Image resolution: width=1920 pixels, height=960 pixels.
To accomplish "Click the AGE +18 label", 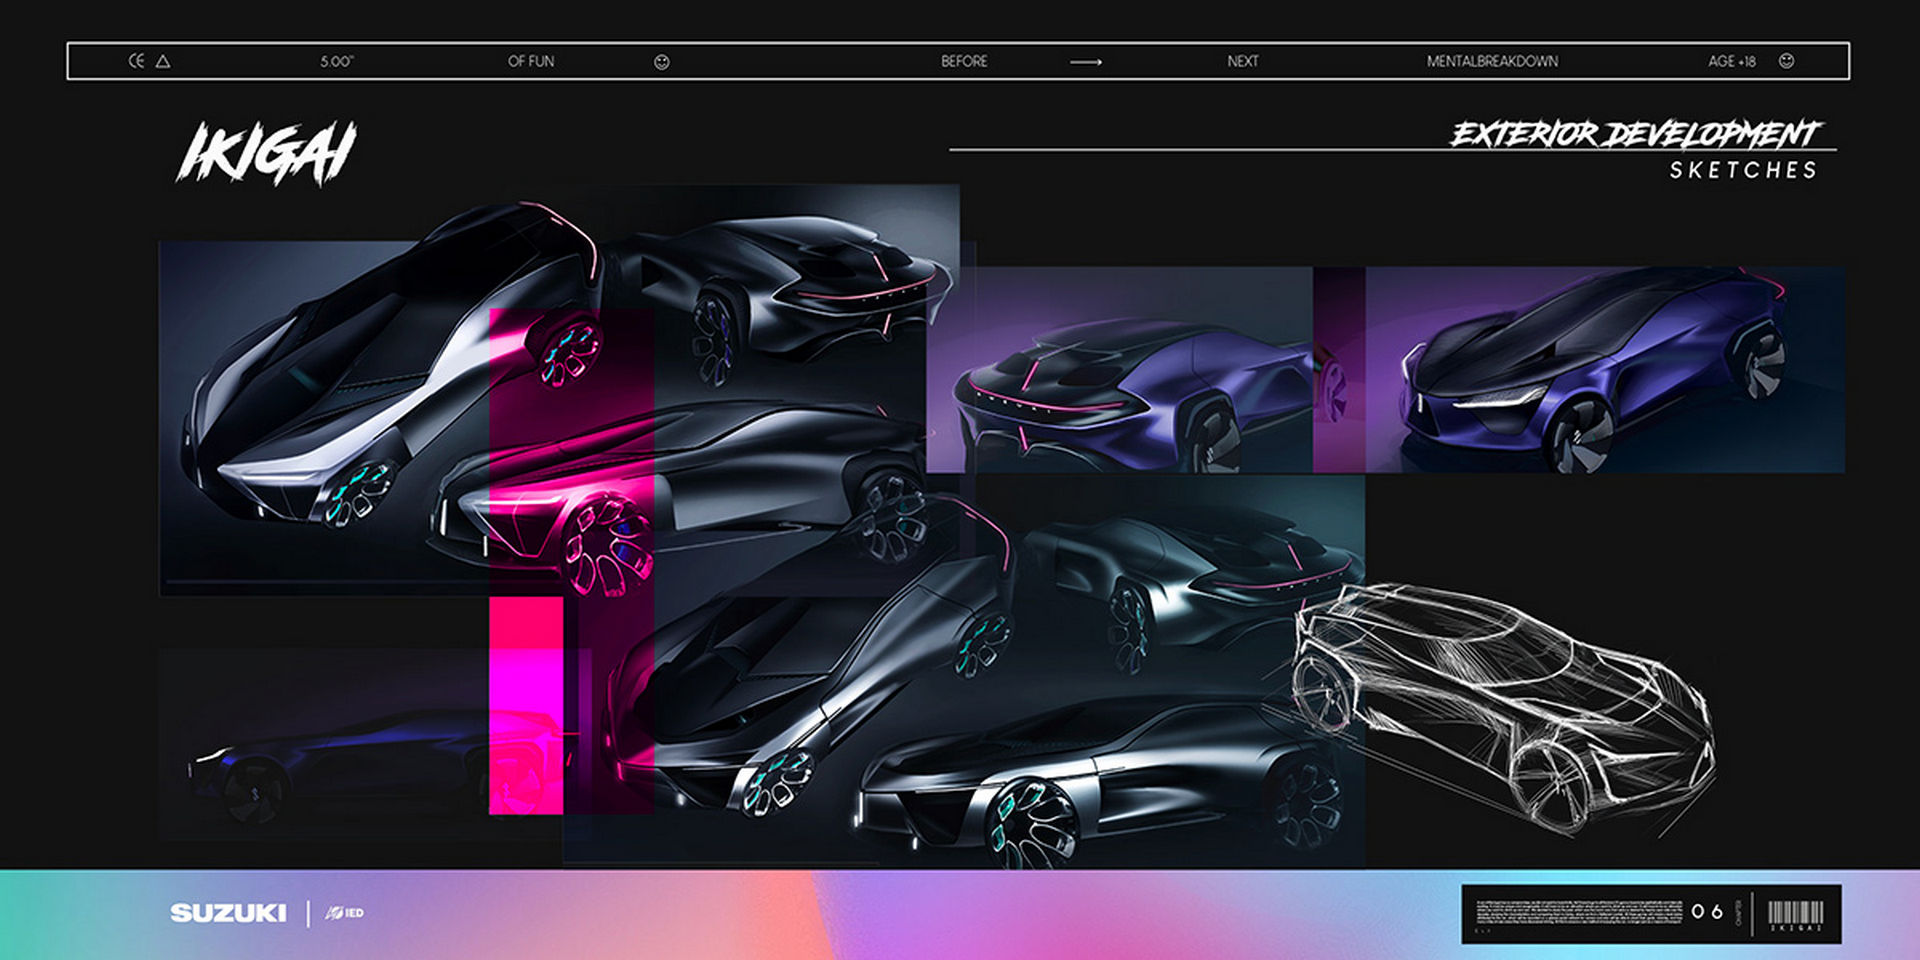I will point(1731,62).
